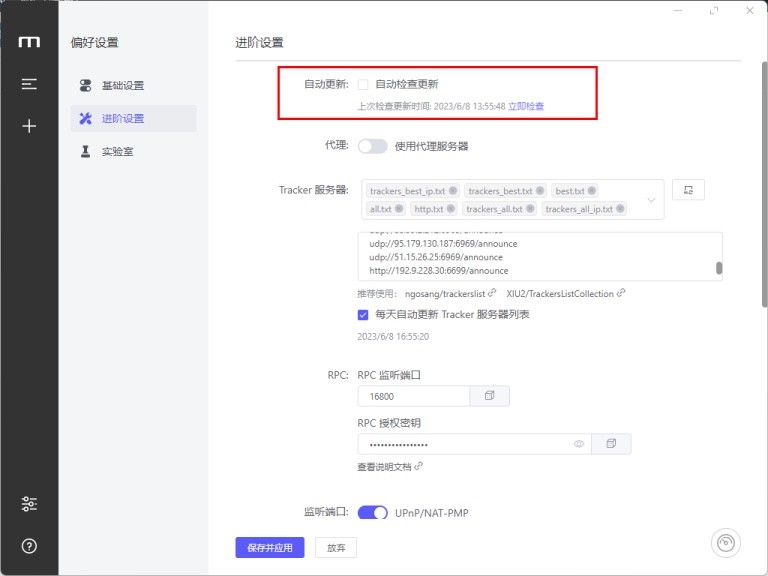Click the speedometer icon at bottom right

725,543
